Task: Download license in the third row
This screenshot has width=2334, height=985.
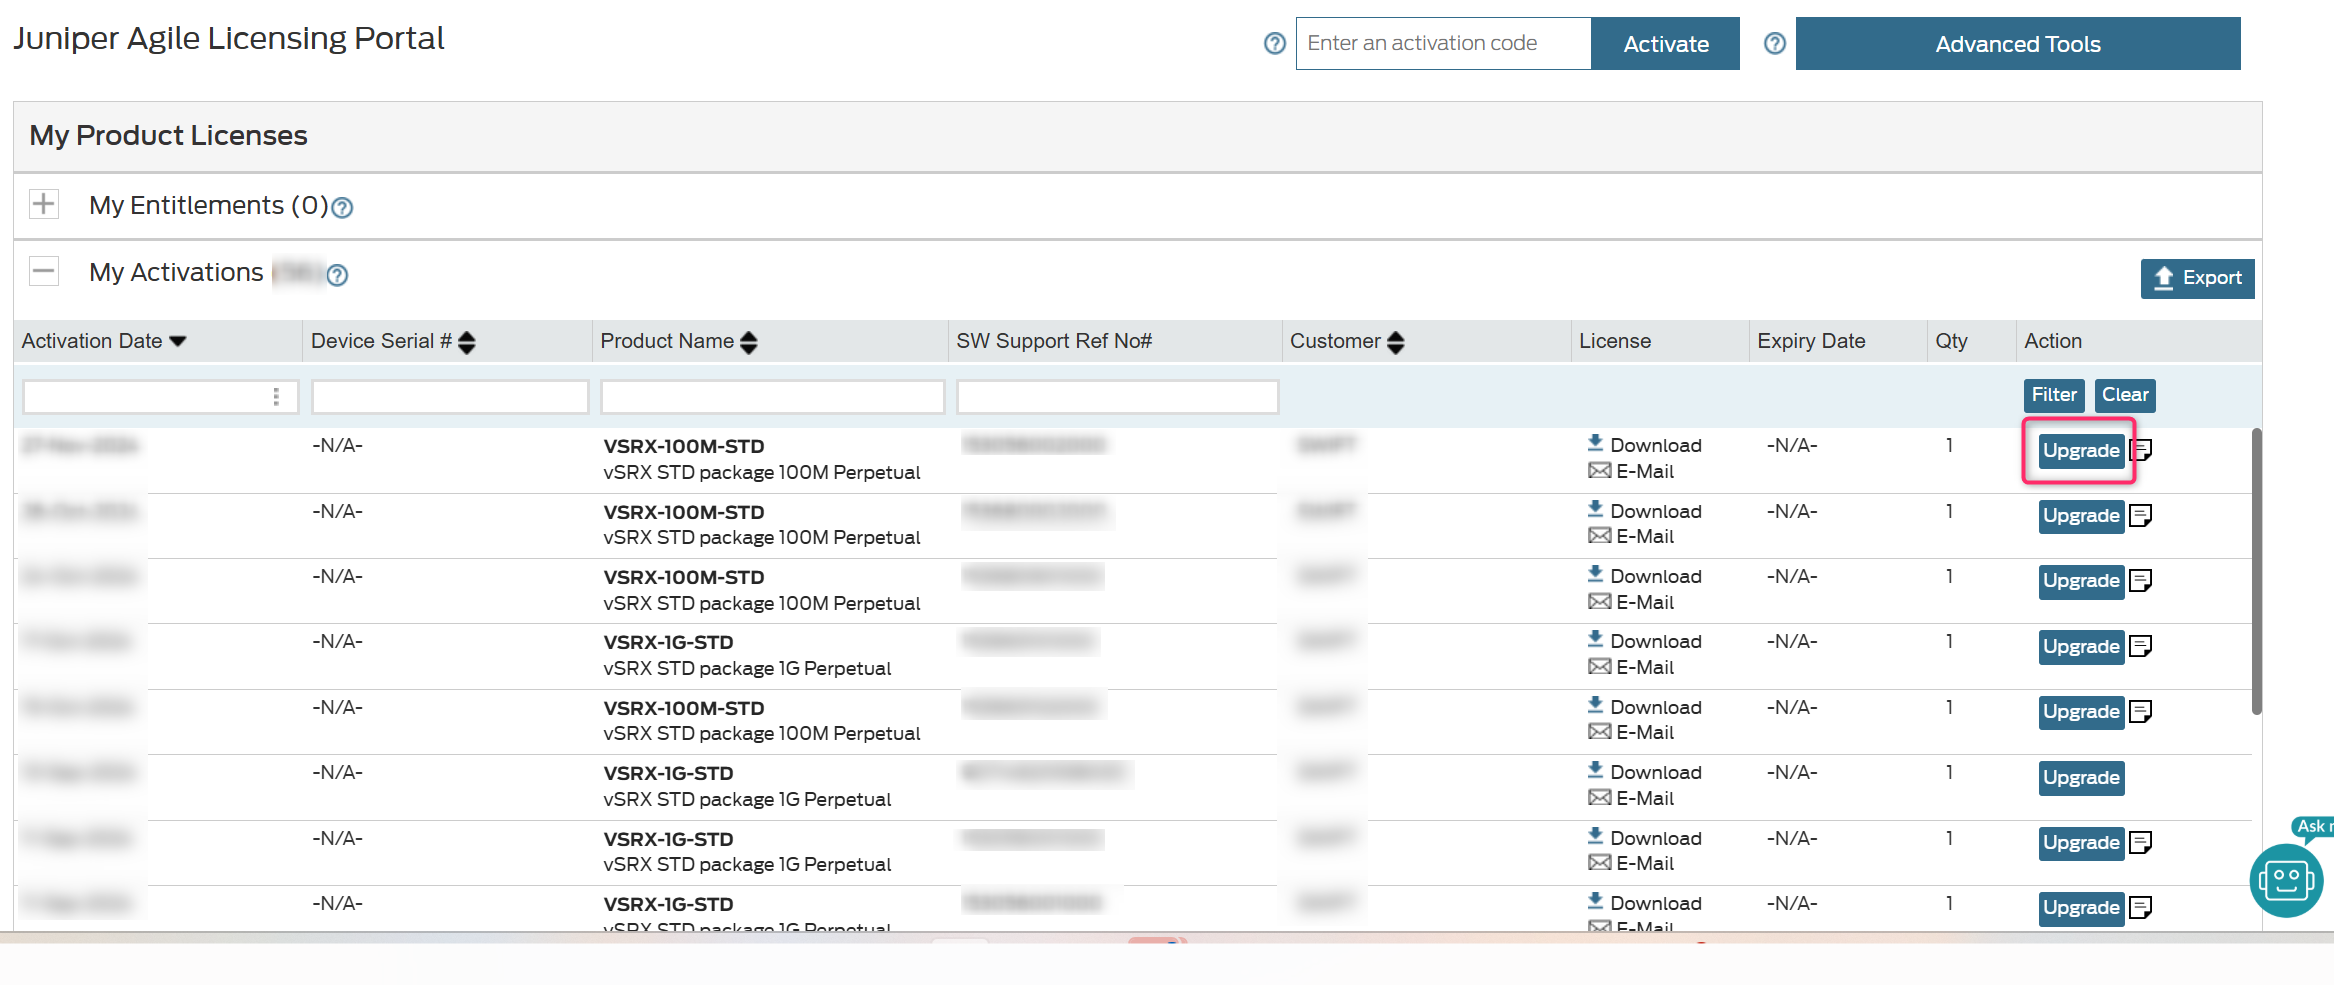Action: pyautogui.click(x=1645, y=576)
